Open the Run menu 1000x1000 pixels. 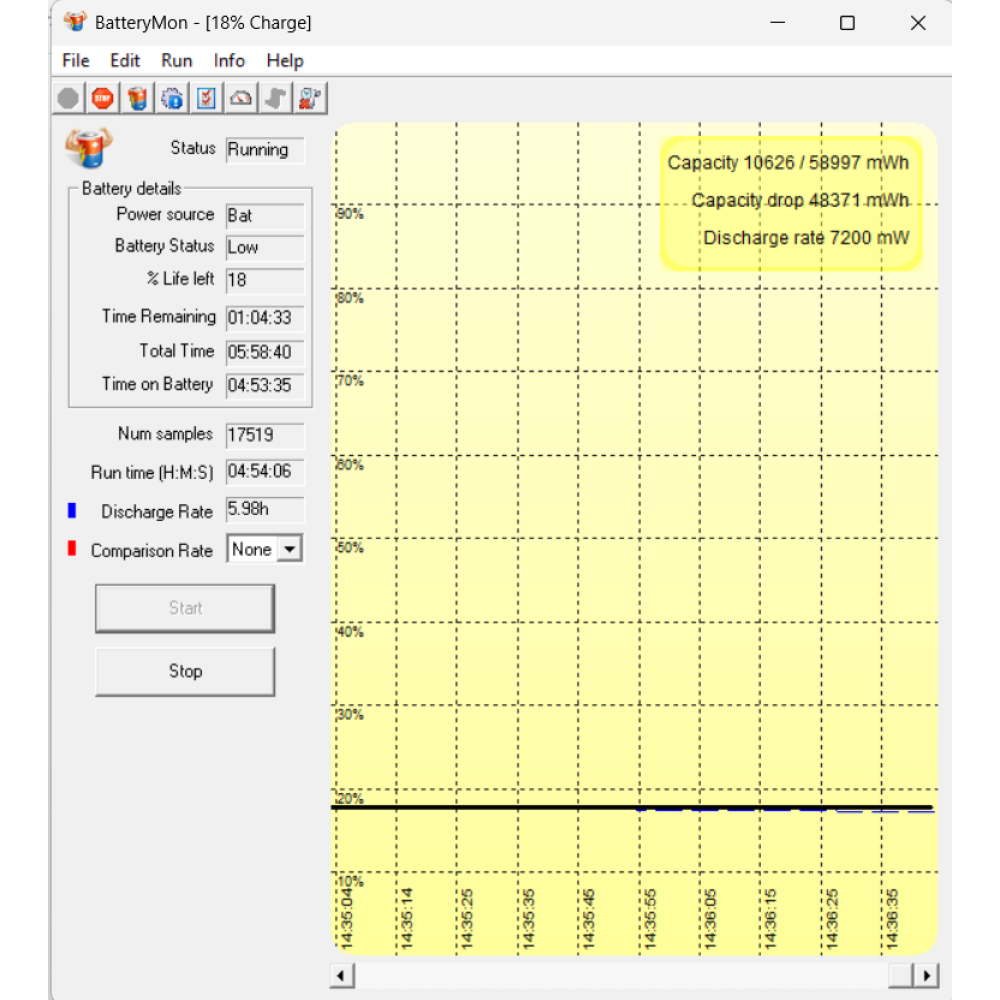177,61
